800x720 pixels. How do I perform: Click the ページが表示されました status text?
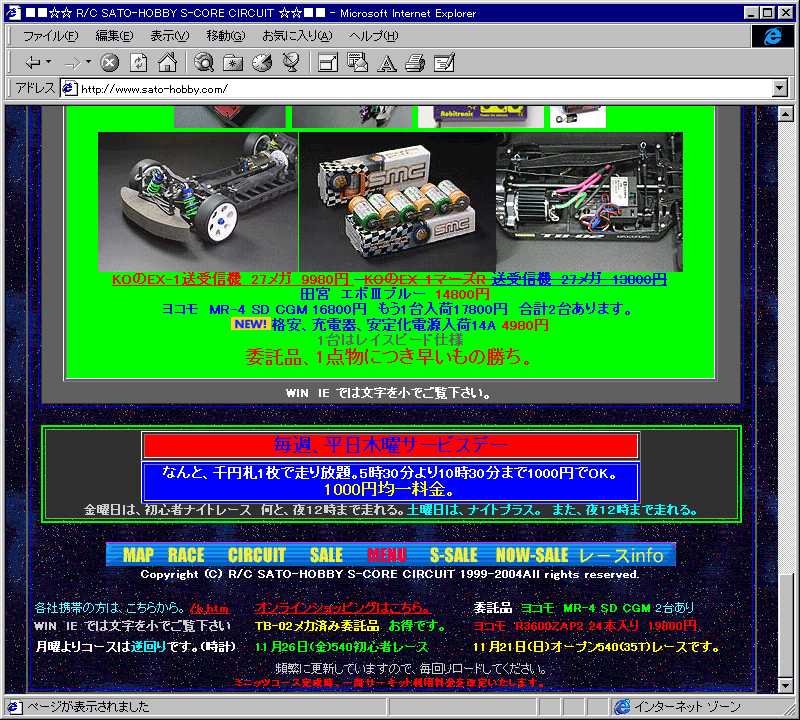[88, 707]
